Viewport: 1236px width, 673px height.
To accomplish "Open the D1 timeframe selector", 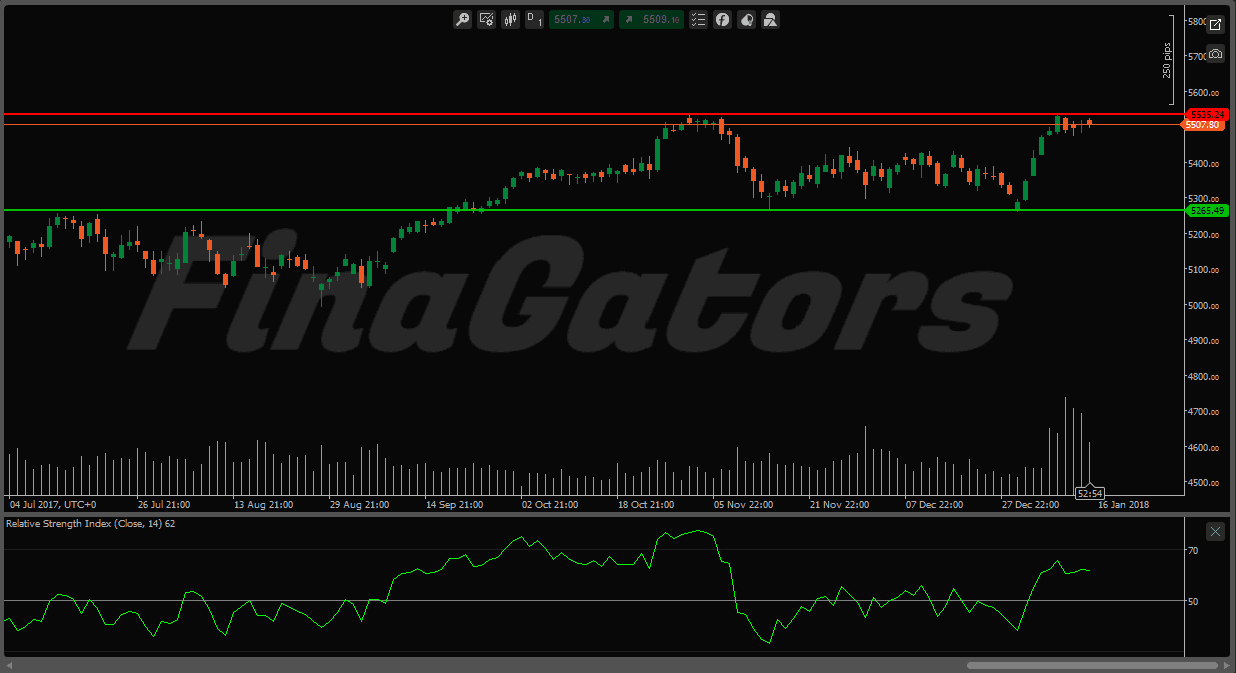I will 535,19.
